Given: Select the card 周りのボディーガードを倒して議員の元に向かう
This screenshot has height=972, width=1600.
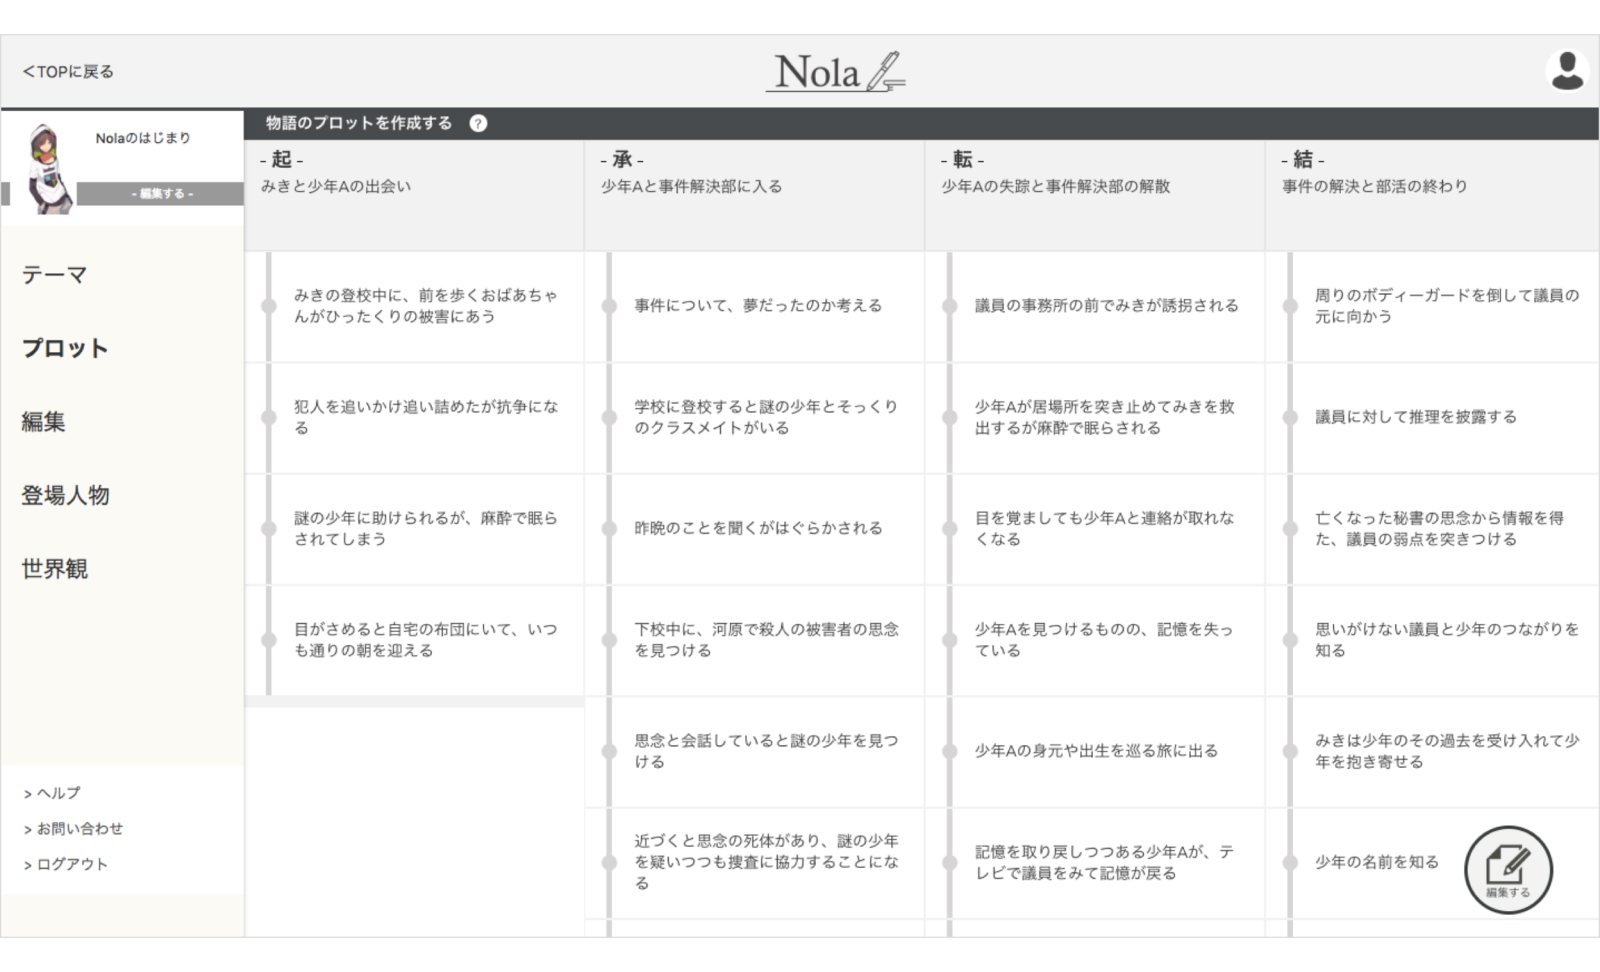Looking at the screenshot, I should (1433, 306).
